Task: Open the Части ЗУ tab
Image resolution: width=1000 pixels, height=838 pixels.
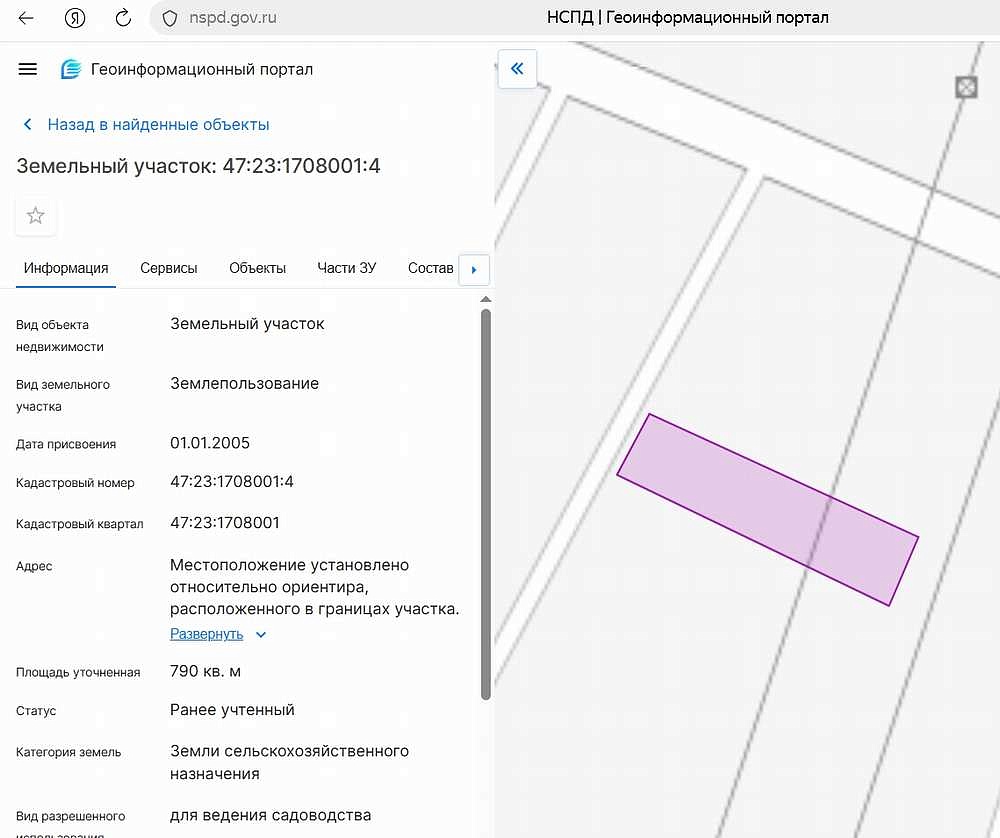Action: [346, 268]
